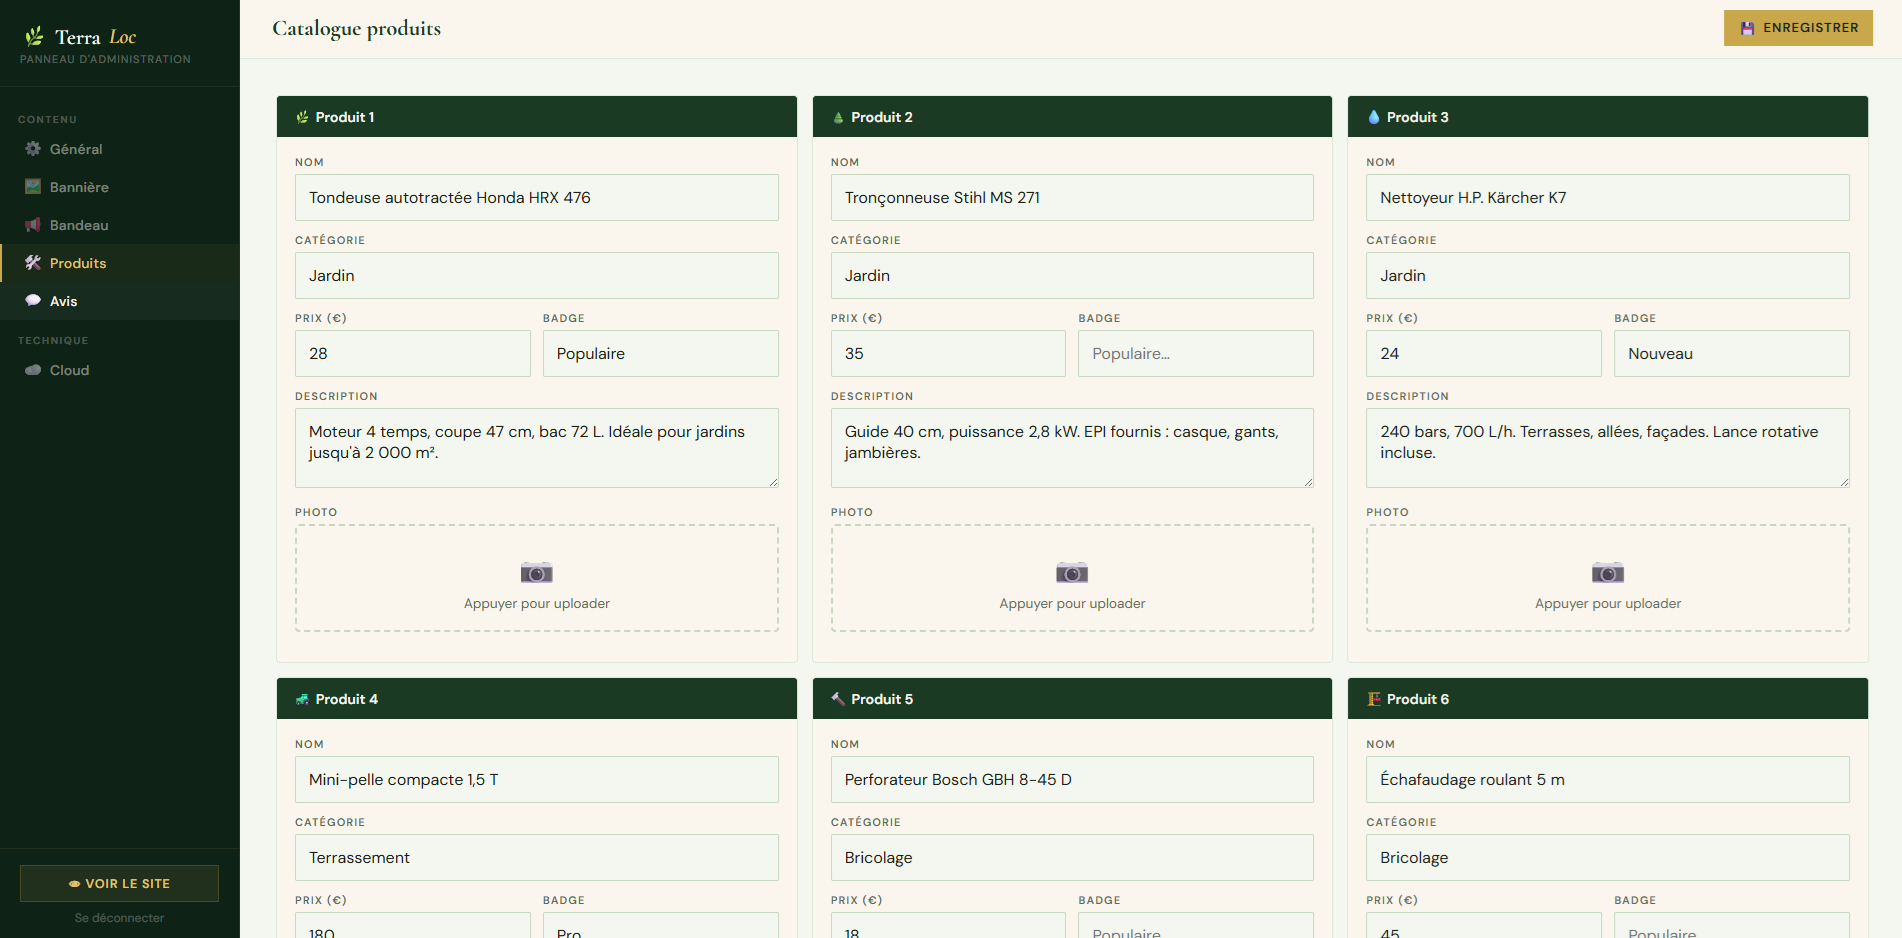The image size is (1902, 938).
Task: Open the Général section
Action: 120,149
